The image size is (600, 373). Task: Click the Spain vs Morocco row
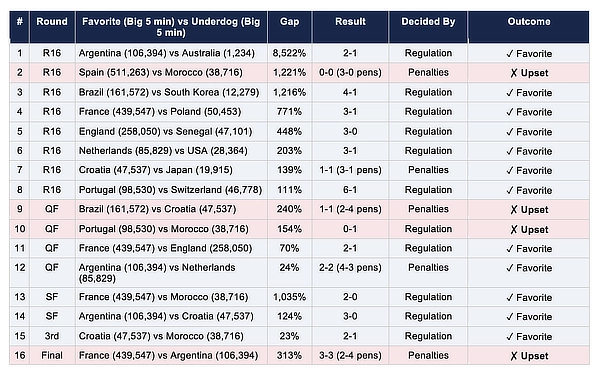(x=299, y=73)
